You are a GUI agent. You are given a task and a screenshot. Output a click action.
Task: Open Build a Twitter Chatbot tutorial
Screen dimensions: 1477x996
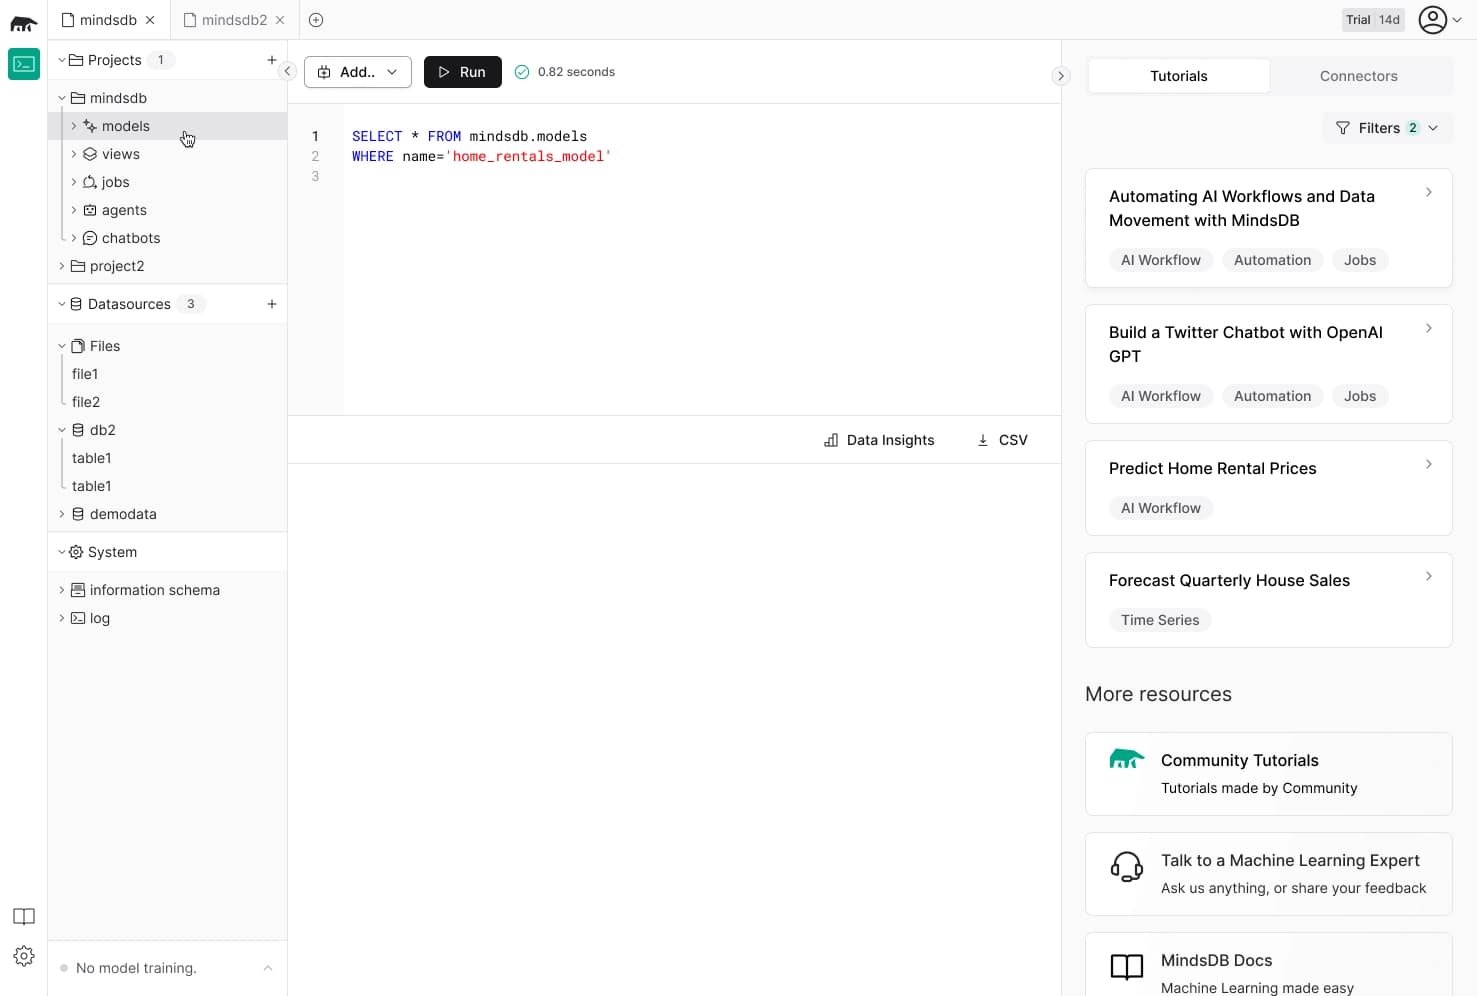click(1268, 364)
